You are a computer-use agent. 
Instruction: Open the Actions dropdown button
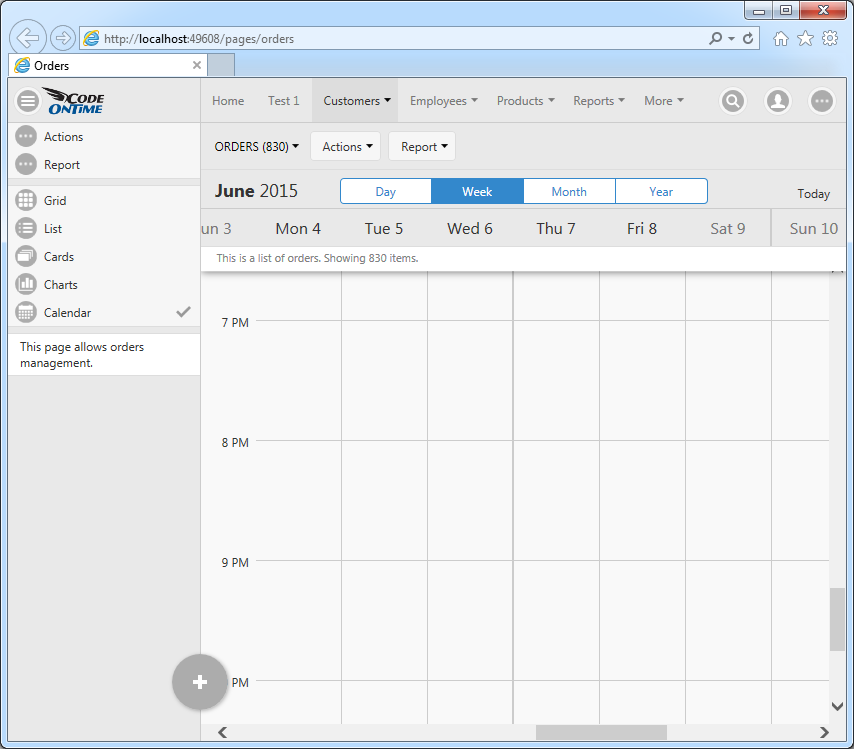(346, 147)
